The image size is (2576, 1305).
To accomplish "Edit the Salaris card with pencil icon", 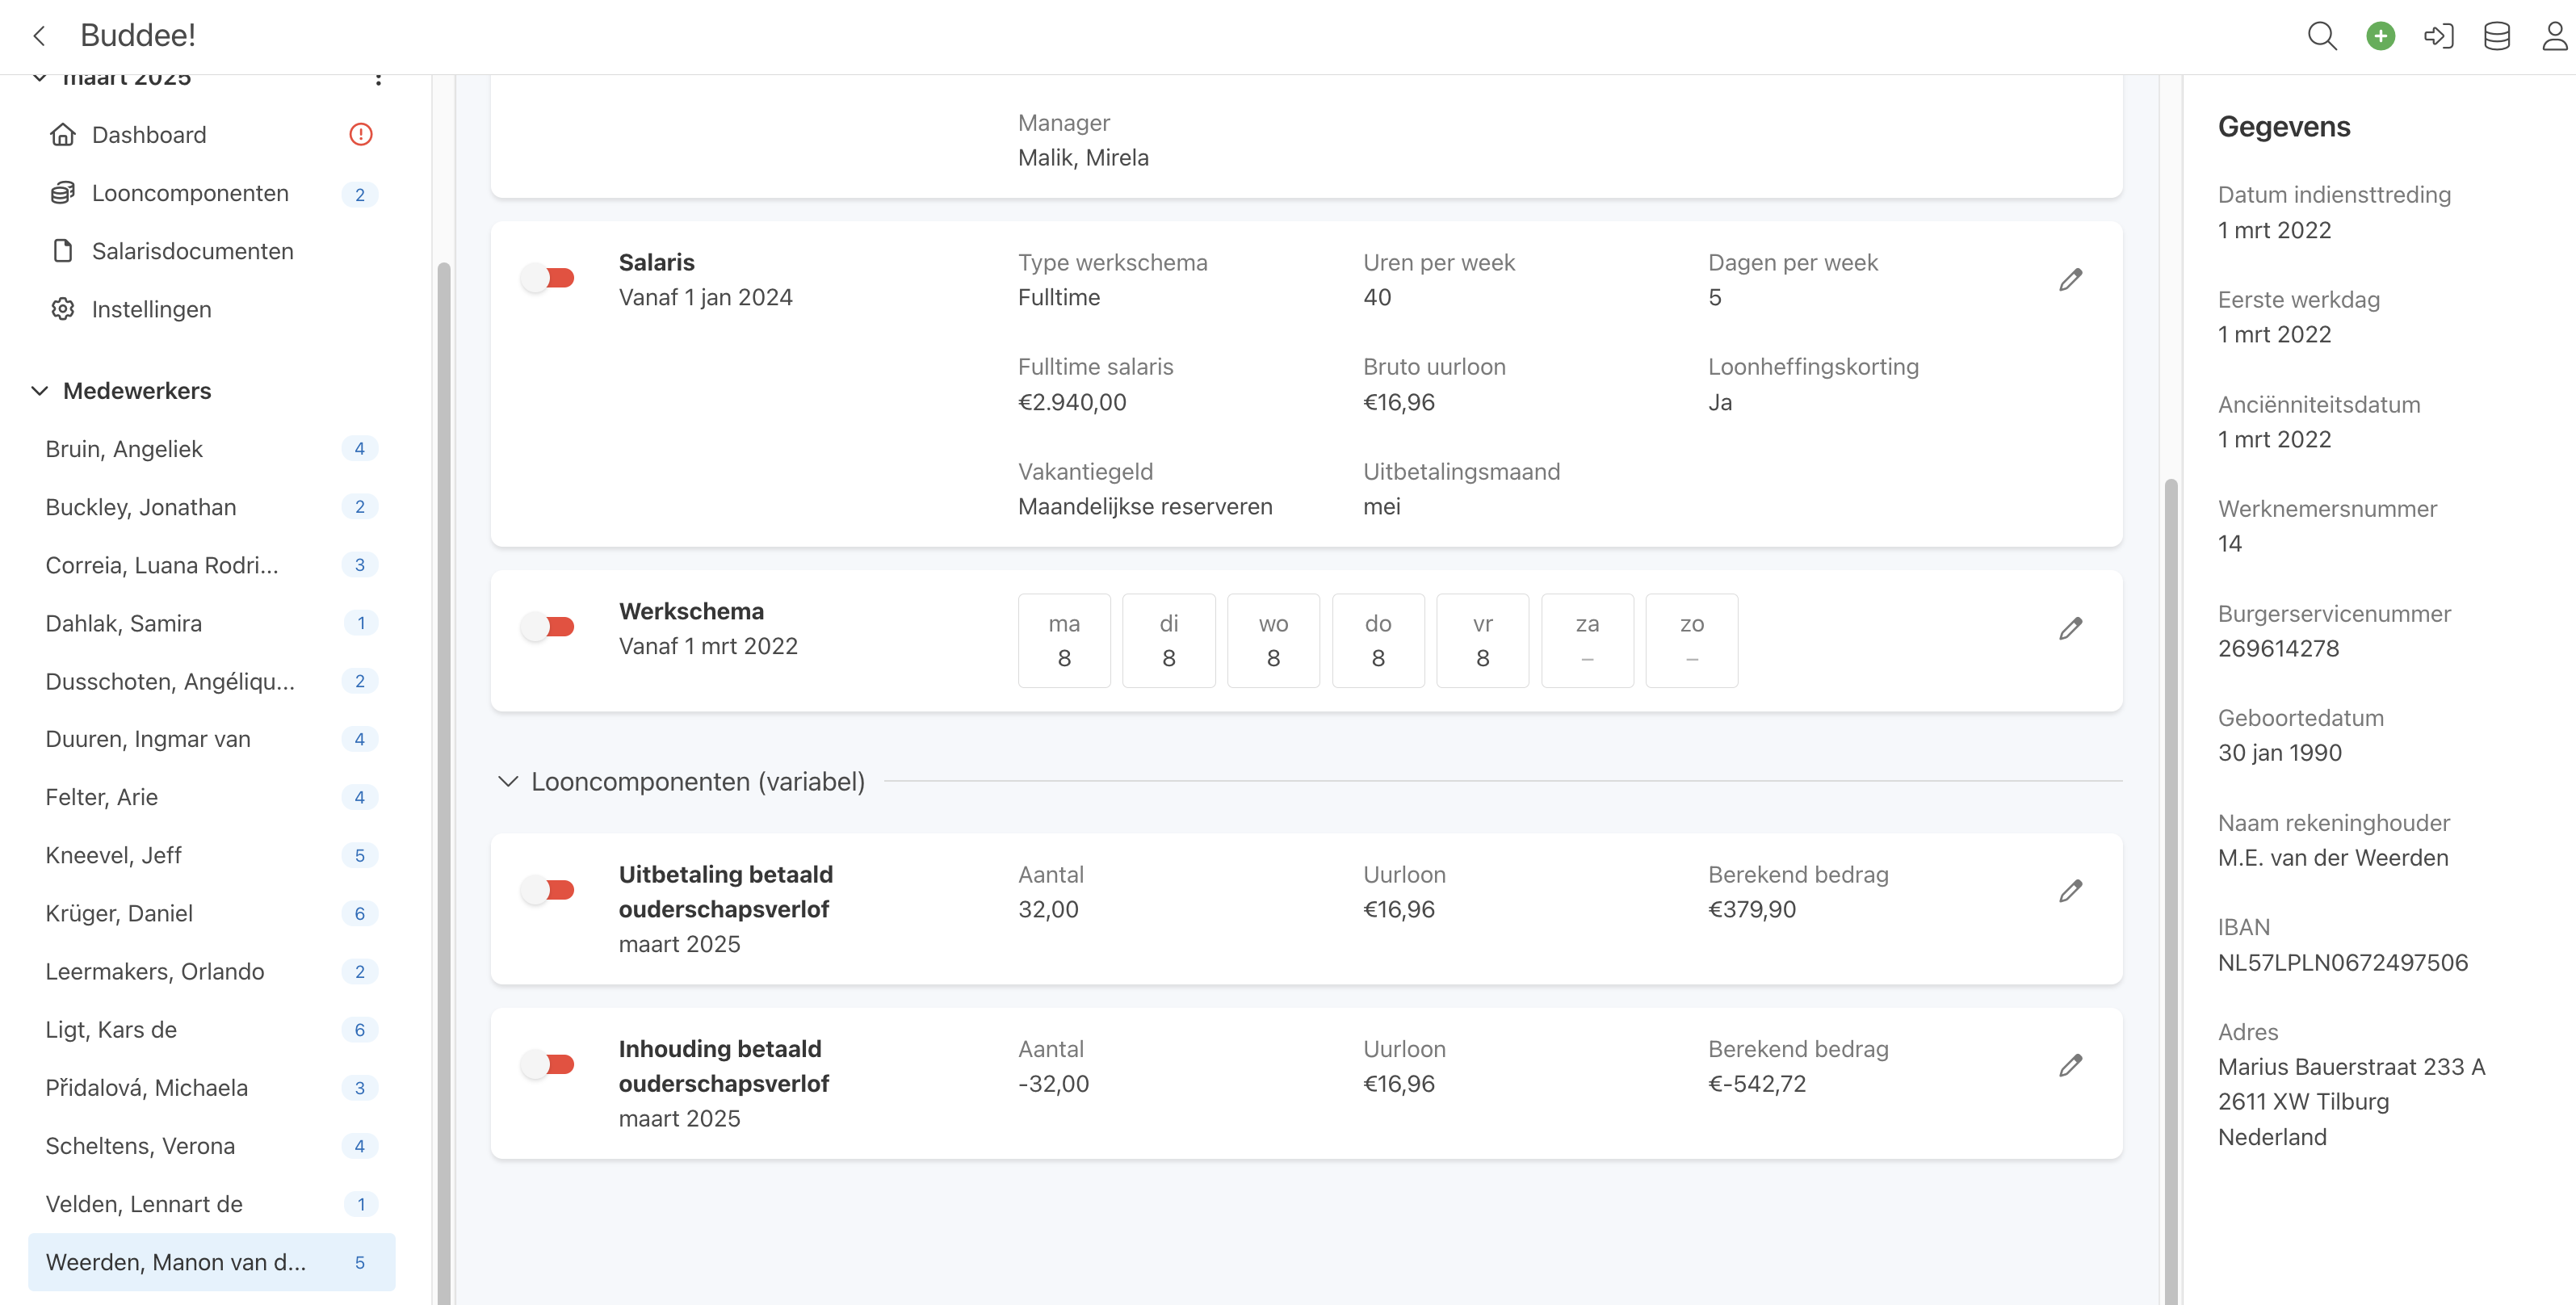I will point(2070,280).
